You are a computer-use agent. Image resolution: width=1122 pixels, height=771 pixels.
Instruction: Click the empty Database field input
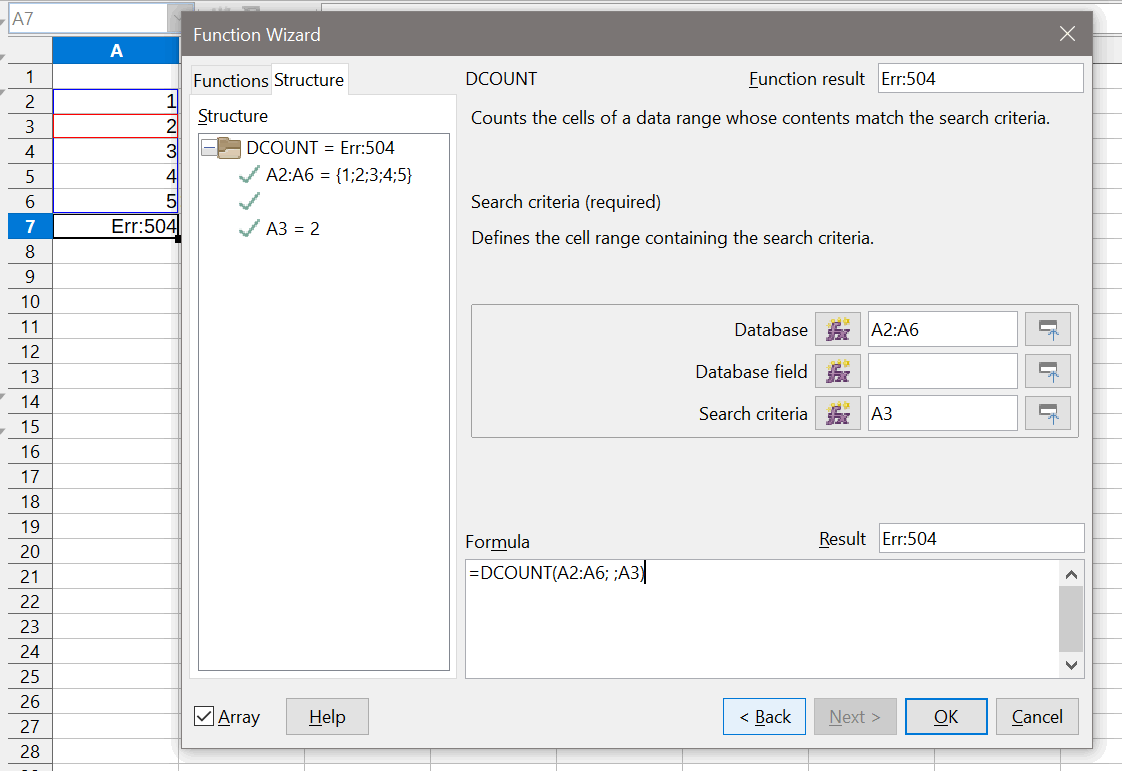coord(942,371)
